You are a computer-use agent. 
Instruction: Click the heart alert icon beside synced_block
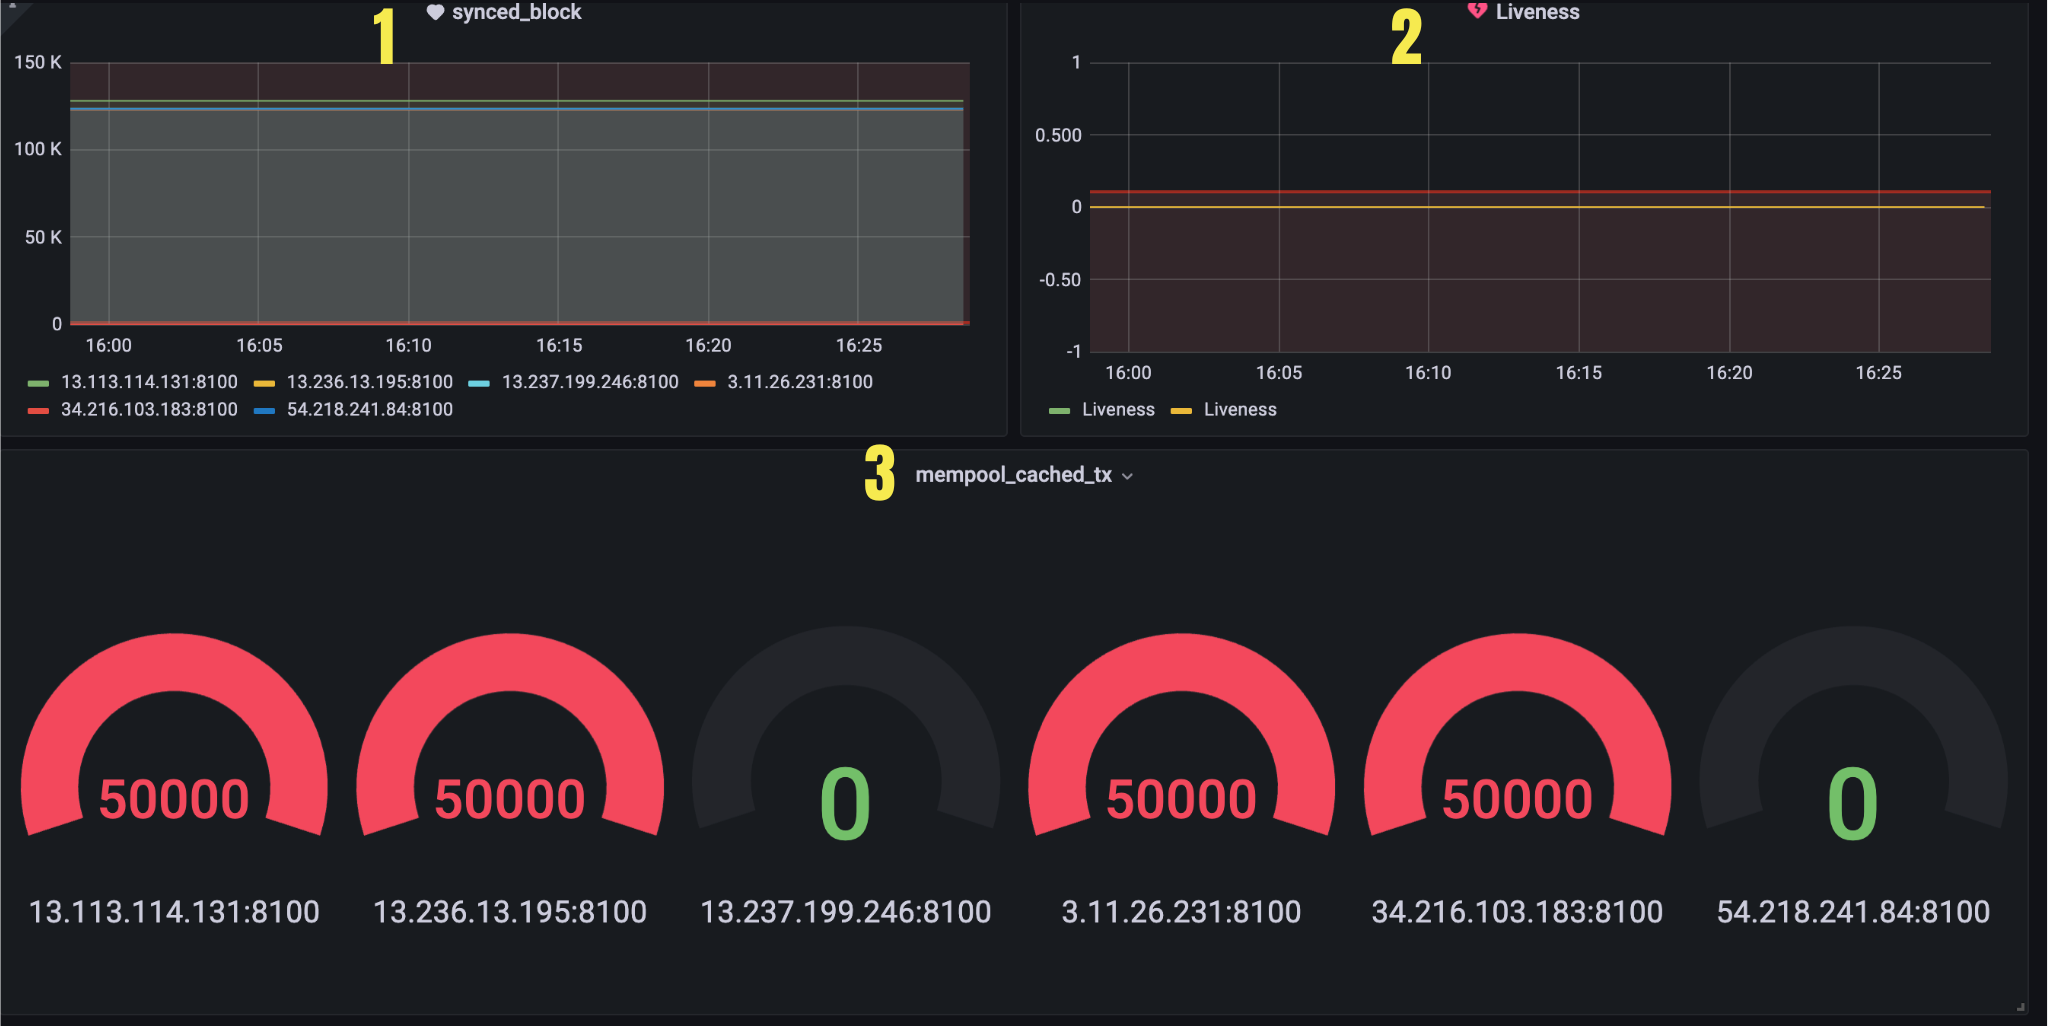coord(435,12)
